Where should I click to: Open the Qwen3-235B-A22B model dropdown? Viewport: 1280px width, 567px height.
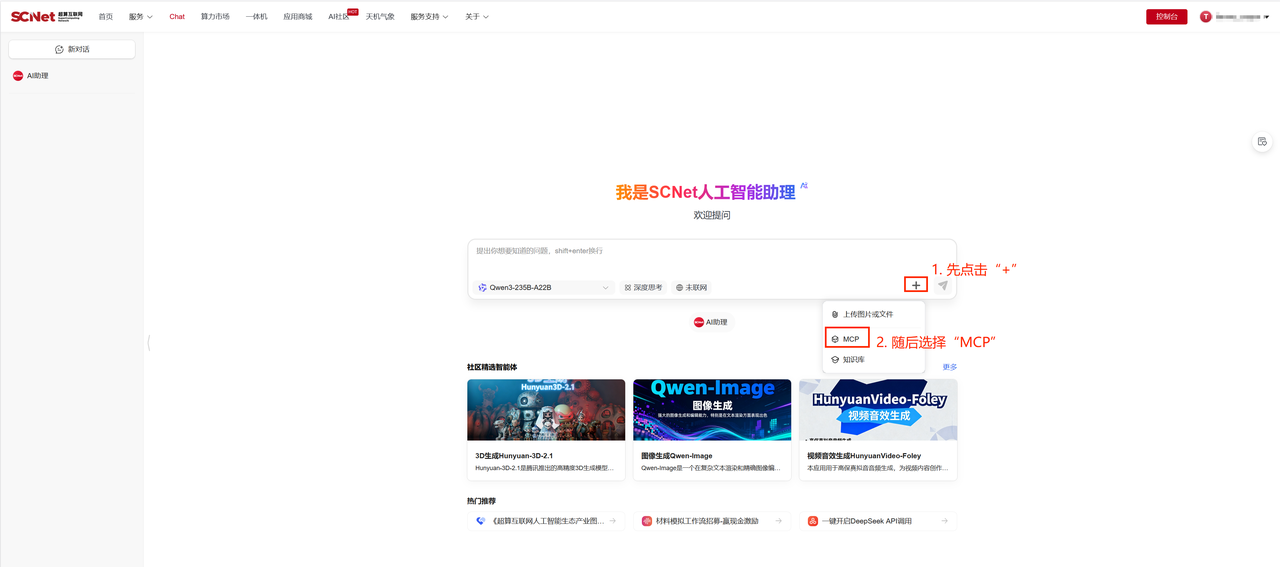[543, 287]
